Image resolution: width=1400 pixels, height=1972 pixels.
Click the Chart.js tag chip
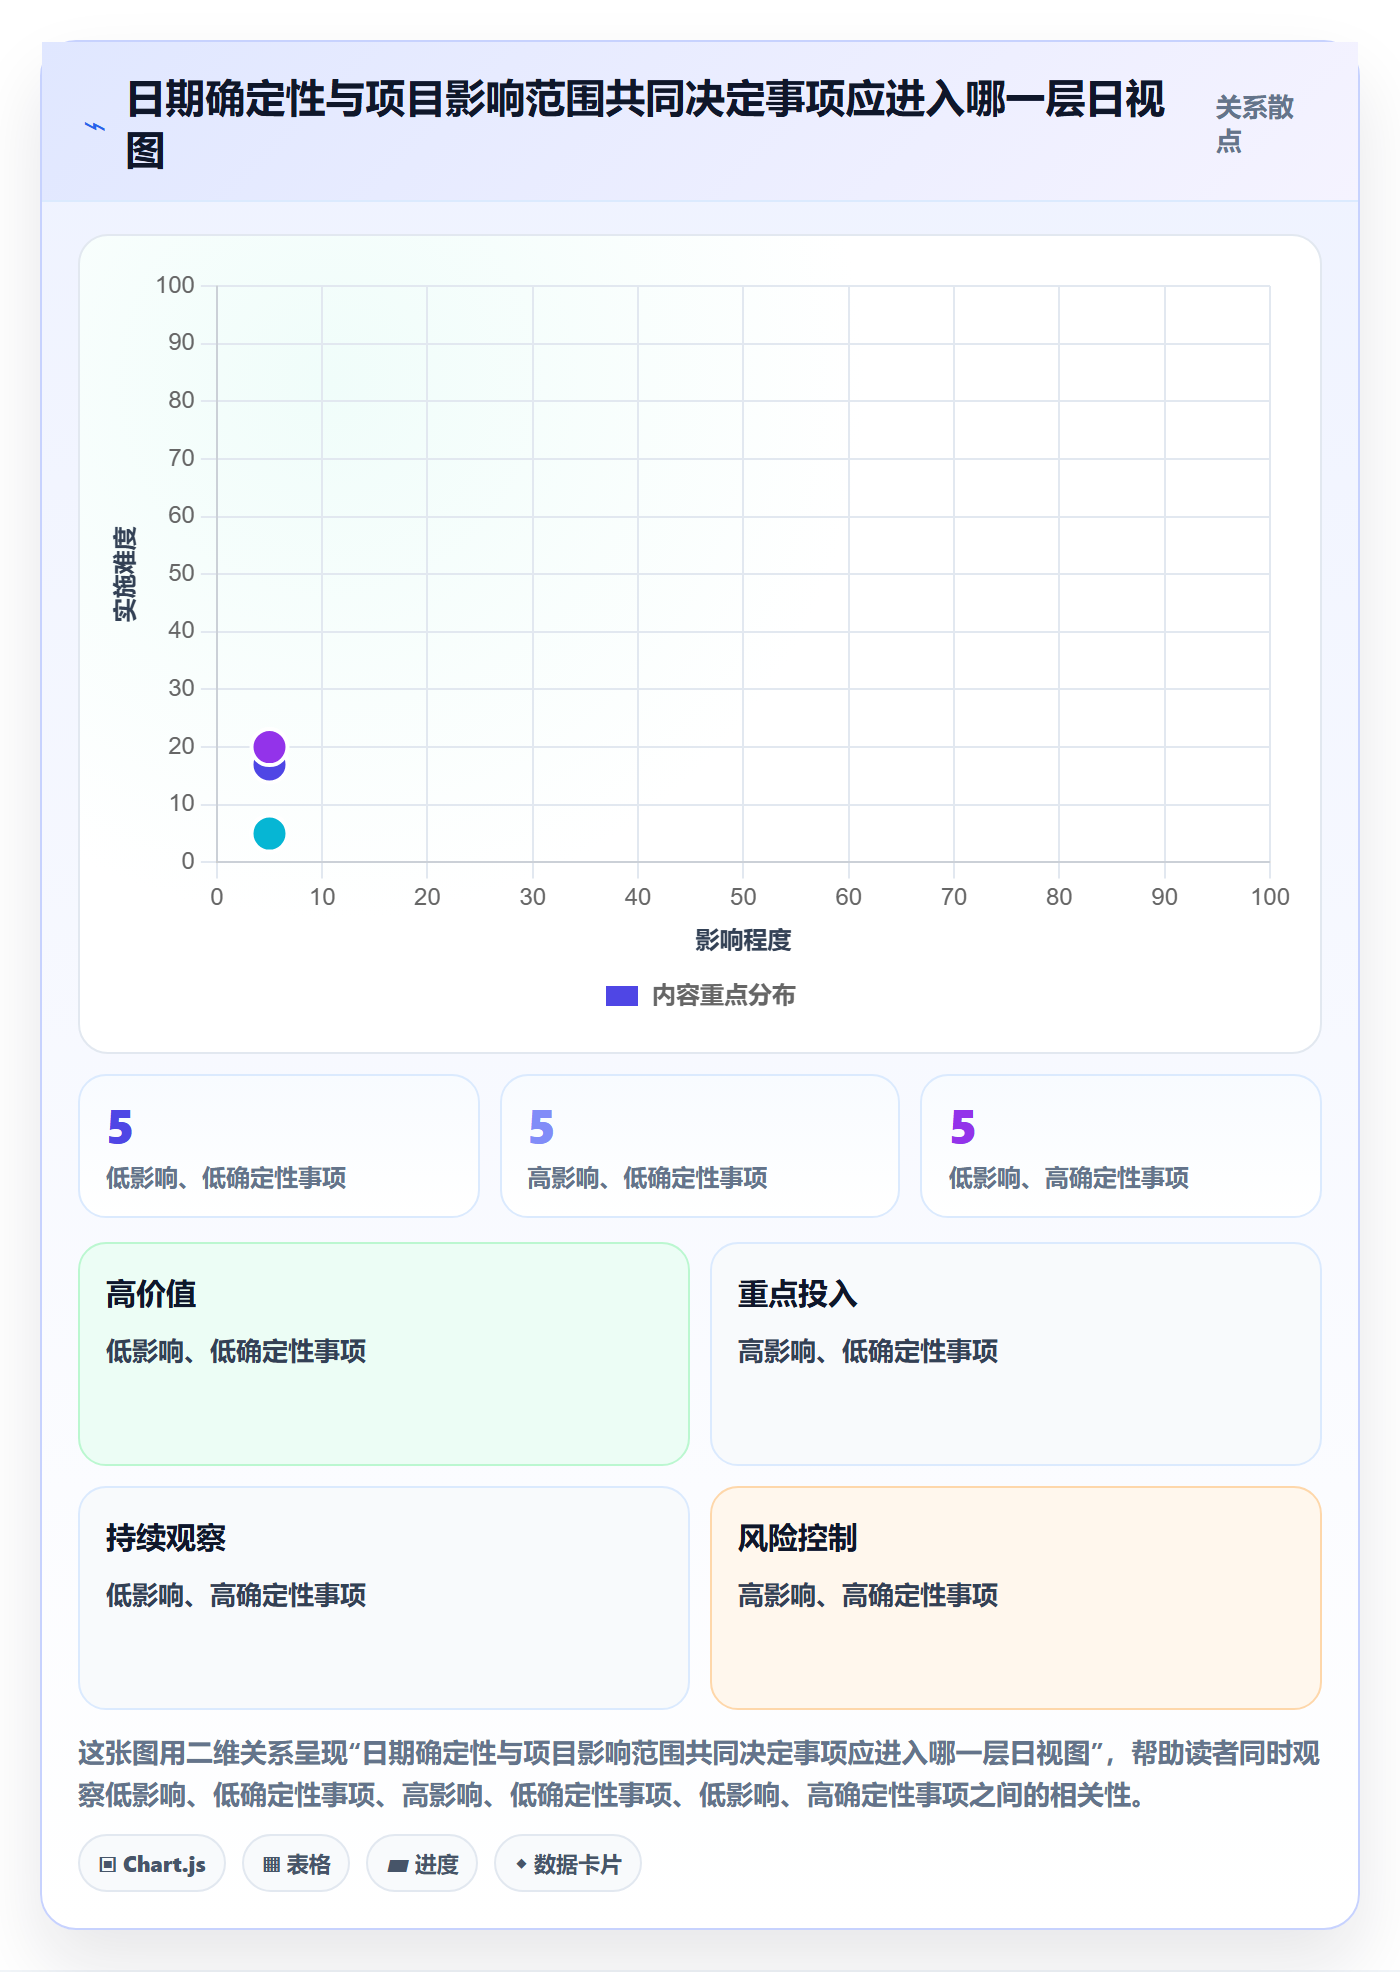(152, 1864)
